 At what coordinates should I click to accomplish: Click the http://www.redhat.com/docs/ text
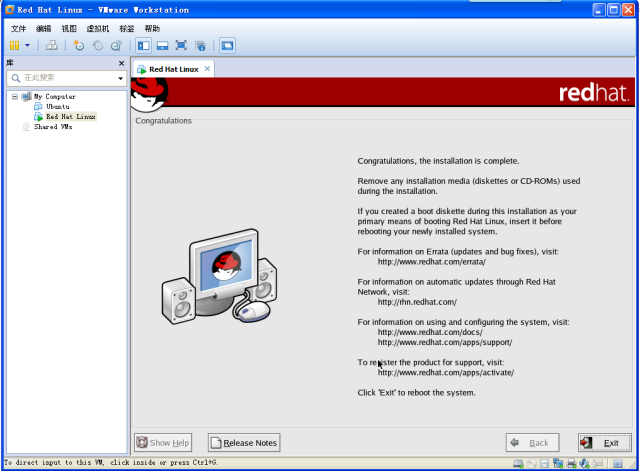pos(430,333)
